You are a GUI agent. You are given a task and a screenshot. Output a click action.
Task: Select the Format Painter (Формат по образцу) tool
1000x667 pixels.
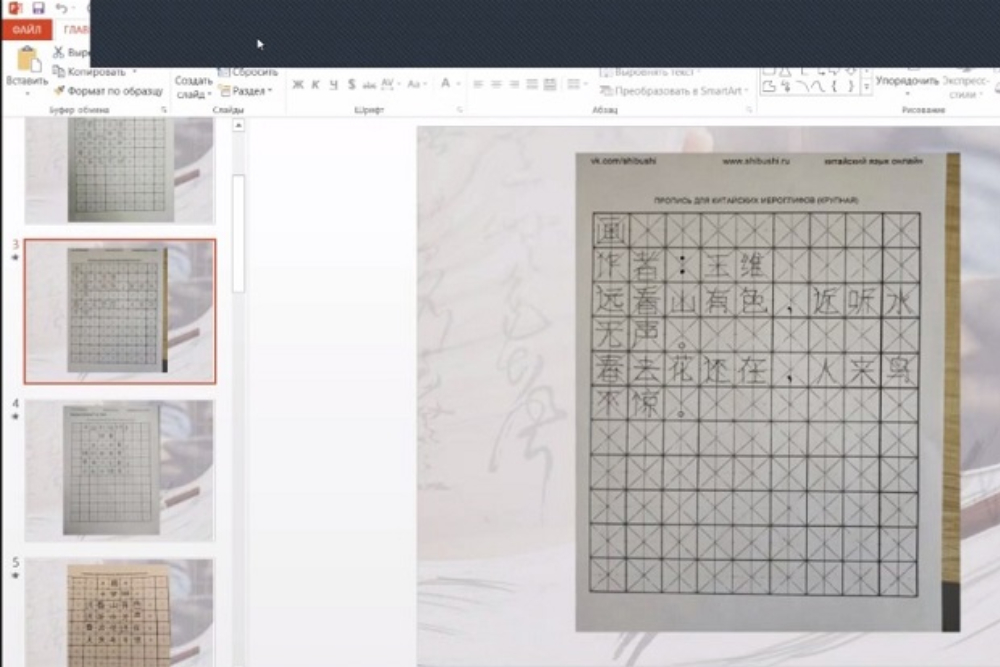(x=108, y=91)
